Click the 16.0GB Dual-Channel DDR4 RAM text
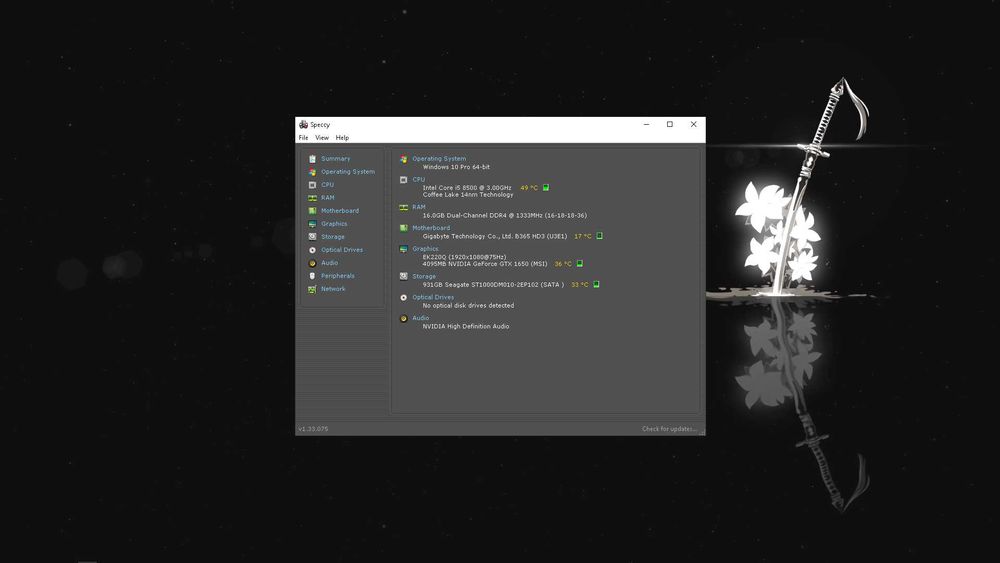 pyautogui.click(x=504, y=216)
